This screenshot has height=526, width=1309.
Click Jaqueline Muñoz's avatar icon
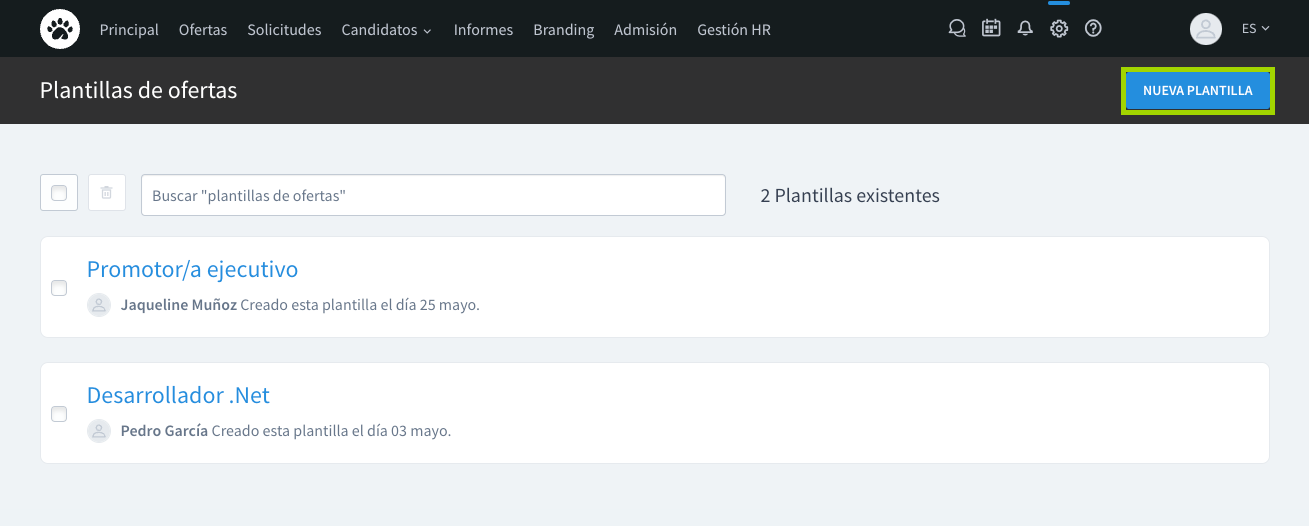[x=99, y=305]
